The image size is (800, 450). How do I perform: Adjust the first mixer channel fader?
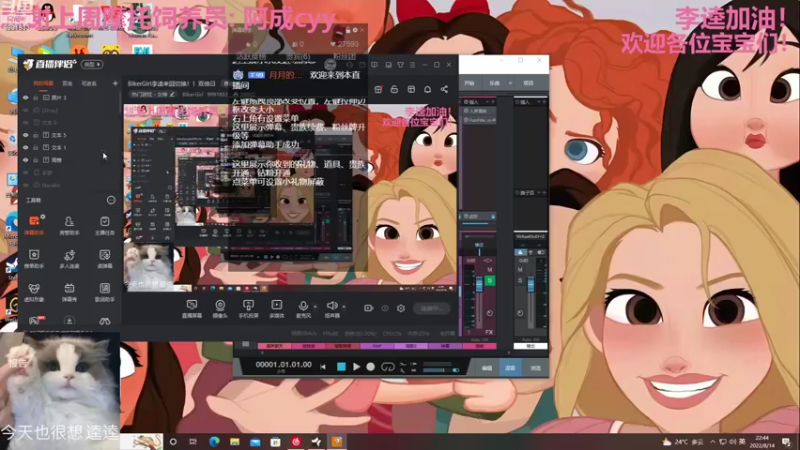[479, 284]
